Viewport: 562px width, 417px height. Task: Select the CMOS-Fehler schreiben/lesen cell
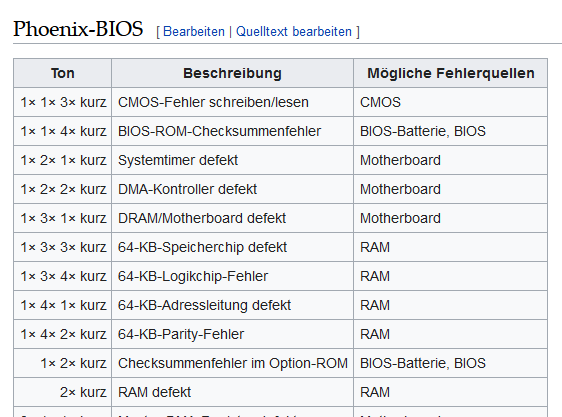(x=232, y=102)
